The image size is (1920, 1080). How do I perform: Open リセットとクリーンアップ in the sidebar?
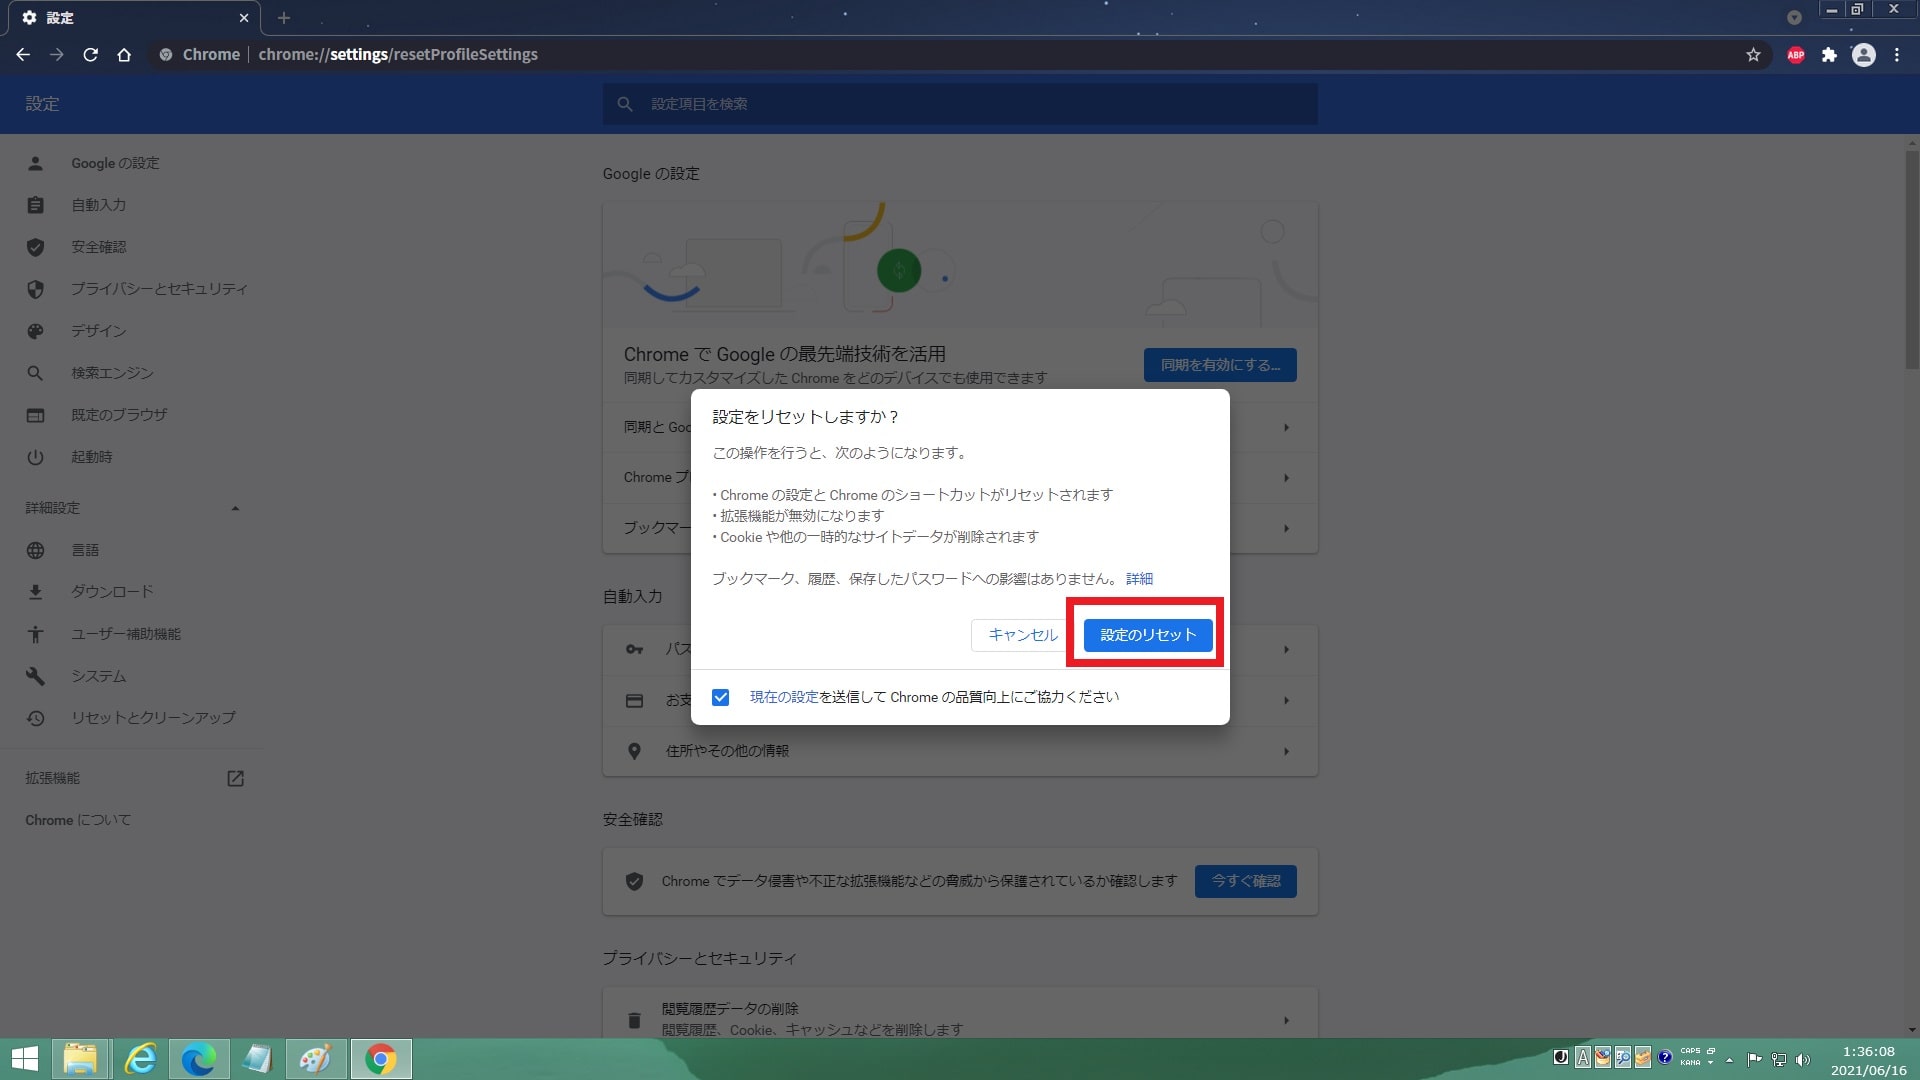click(x=153, y=718)
